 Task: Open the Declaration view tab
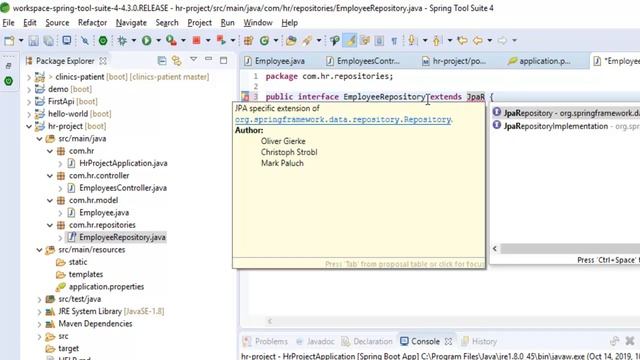[x=367, y=341]
